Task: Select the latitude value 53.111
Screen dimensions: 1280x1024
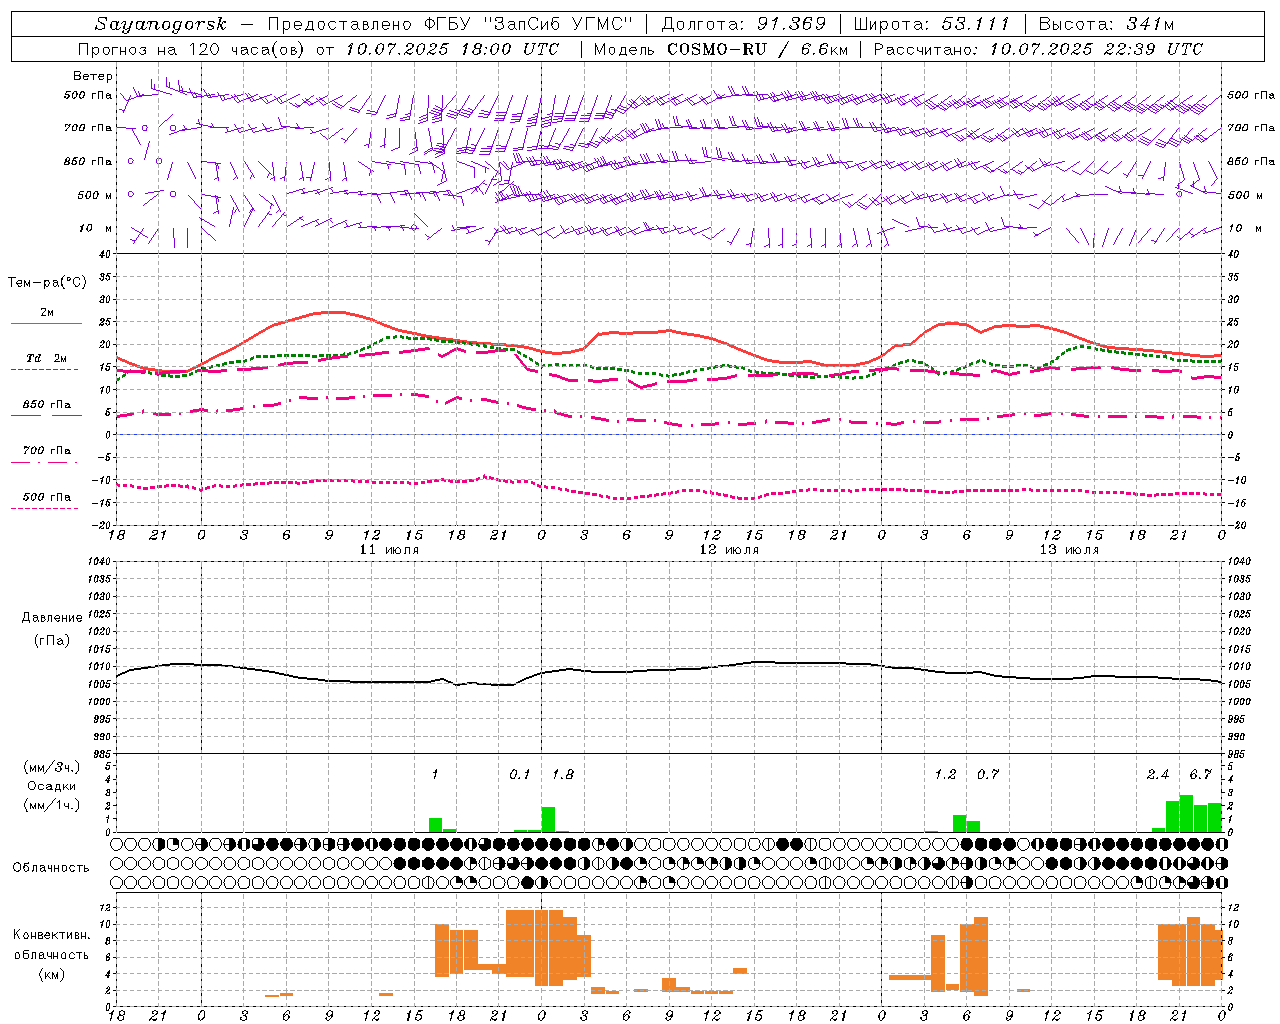Action: [976, 24]
